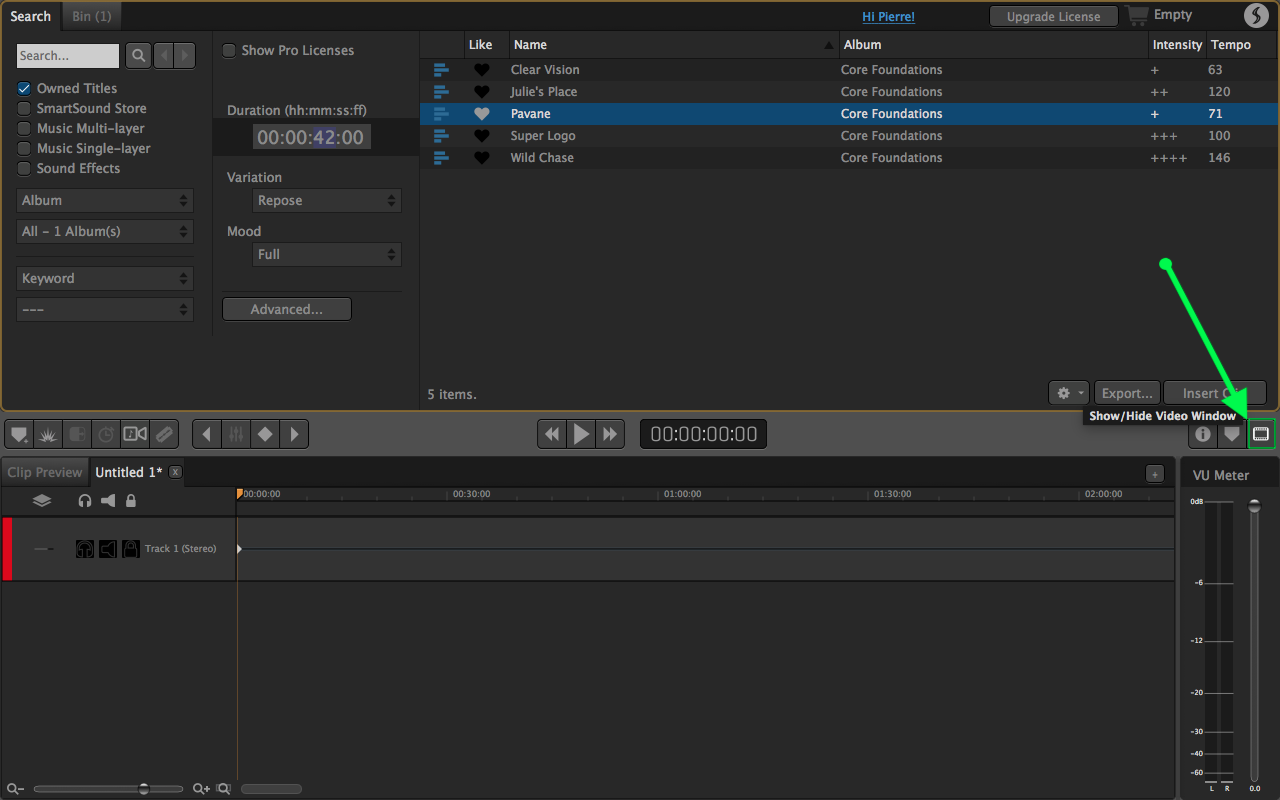The height and width of the screenshot is (800, 1280).
Task: Click the music video camera icon
Action: tap(135, 434)
